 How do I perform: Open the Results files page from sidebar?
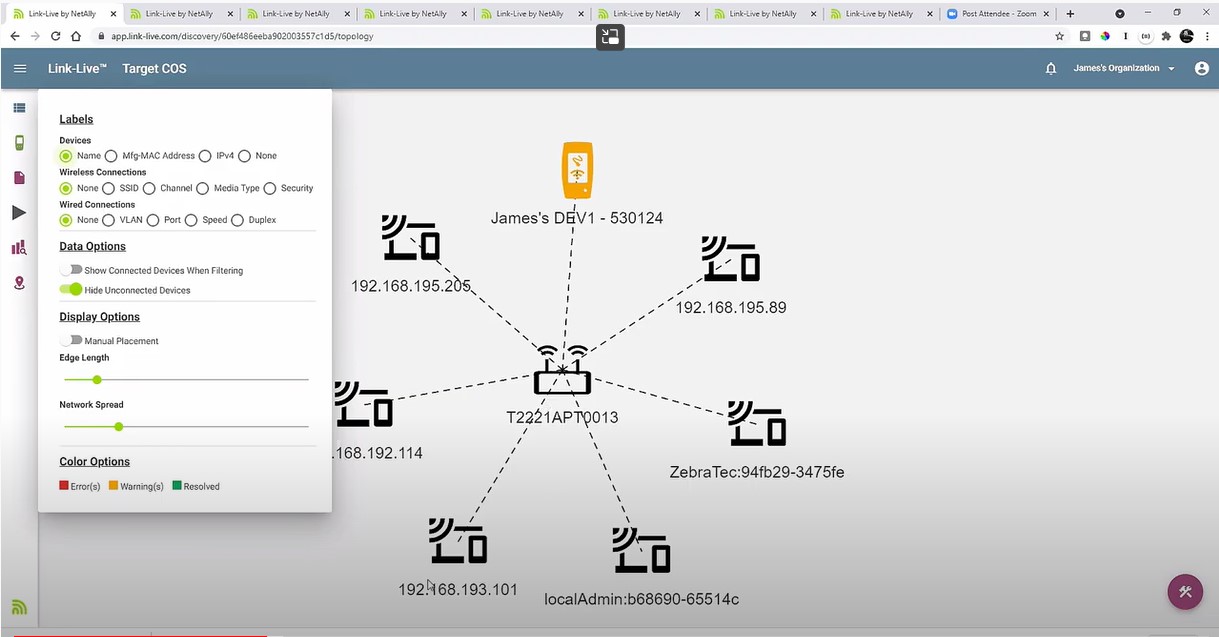19,177
